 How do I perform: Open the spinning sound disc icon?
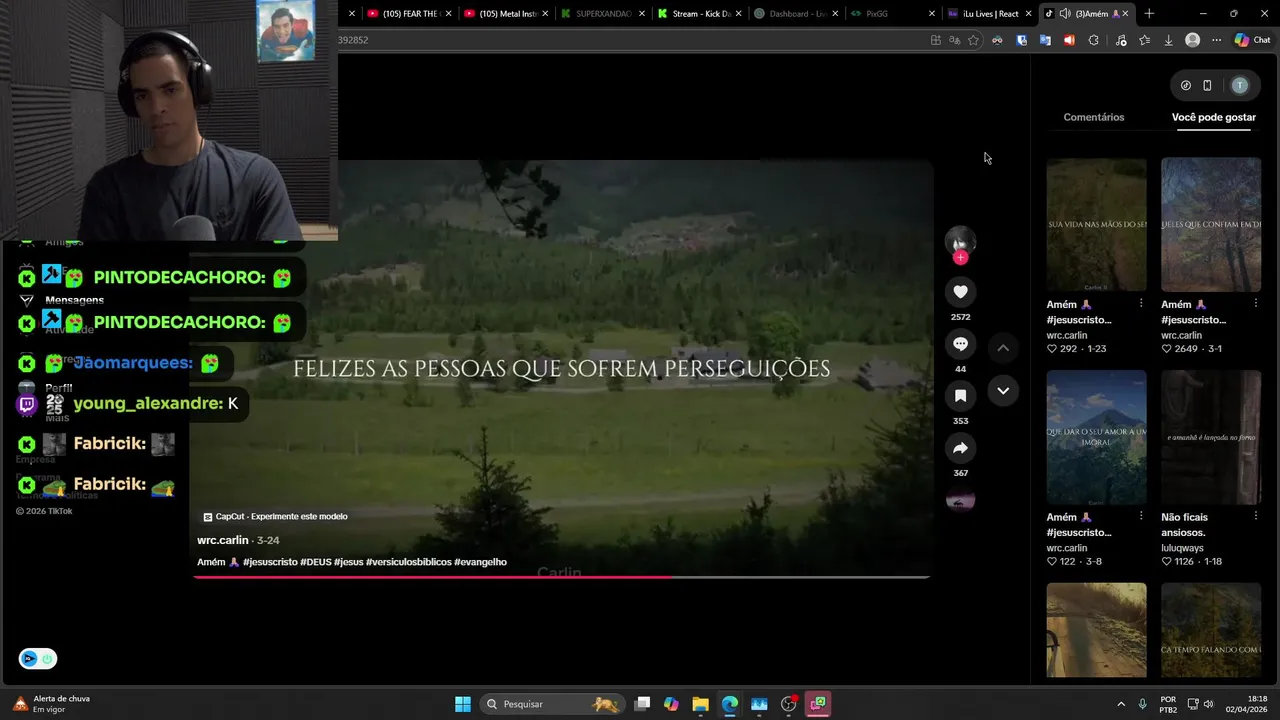tap(960, 500)
